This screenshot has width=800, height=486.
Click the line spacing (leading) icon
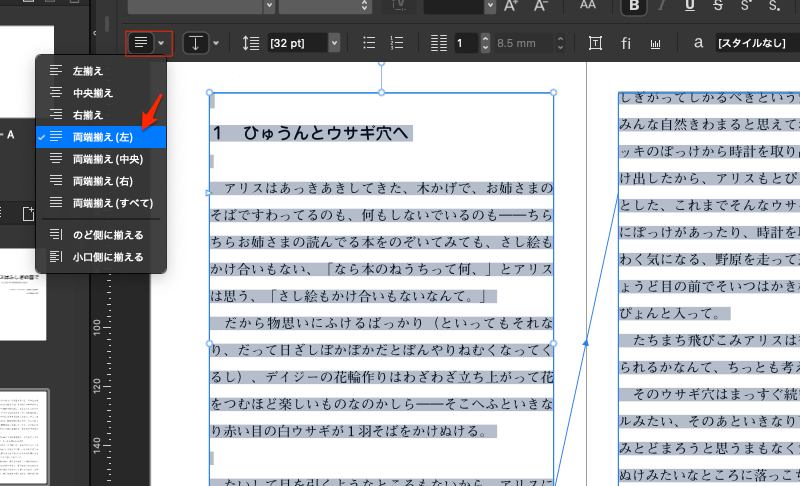251,43
